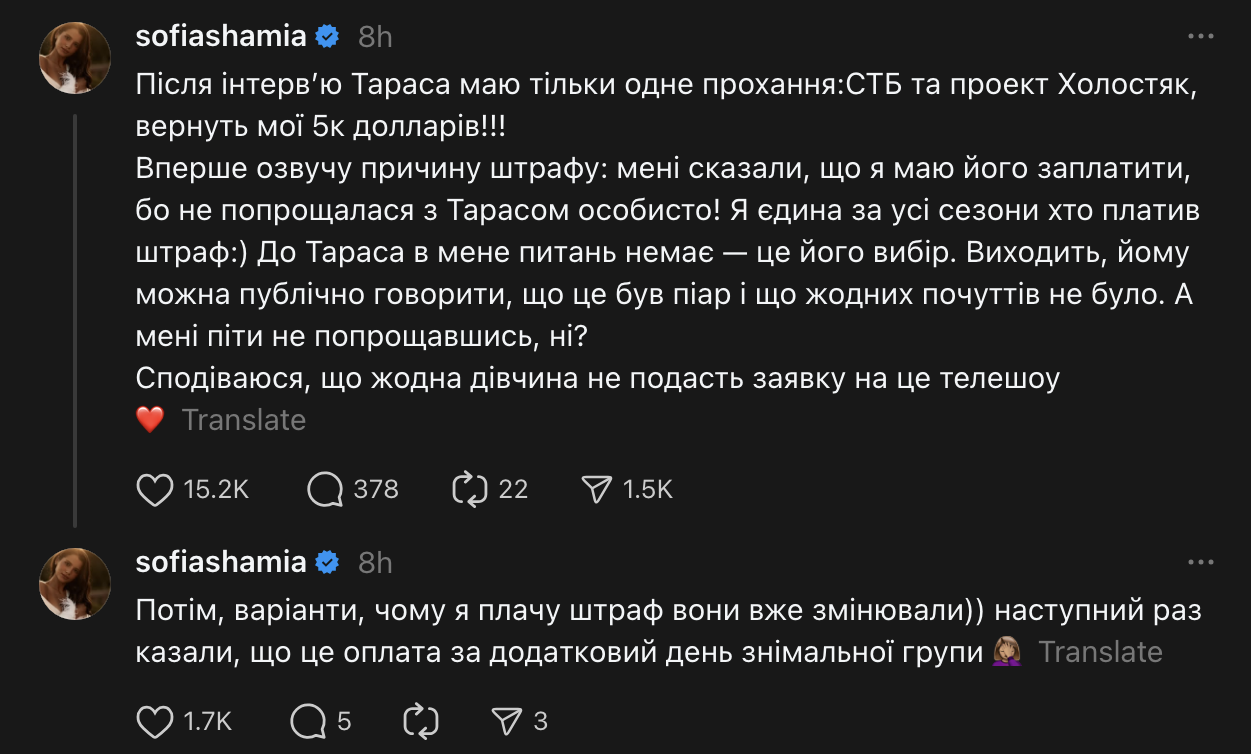Share the first post with 1.5K shares
The width and height of the screenshot is (1251, 754).
click(596, 489)
